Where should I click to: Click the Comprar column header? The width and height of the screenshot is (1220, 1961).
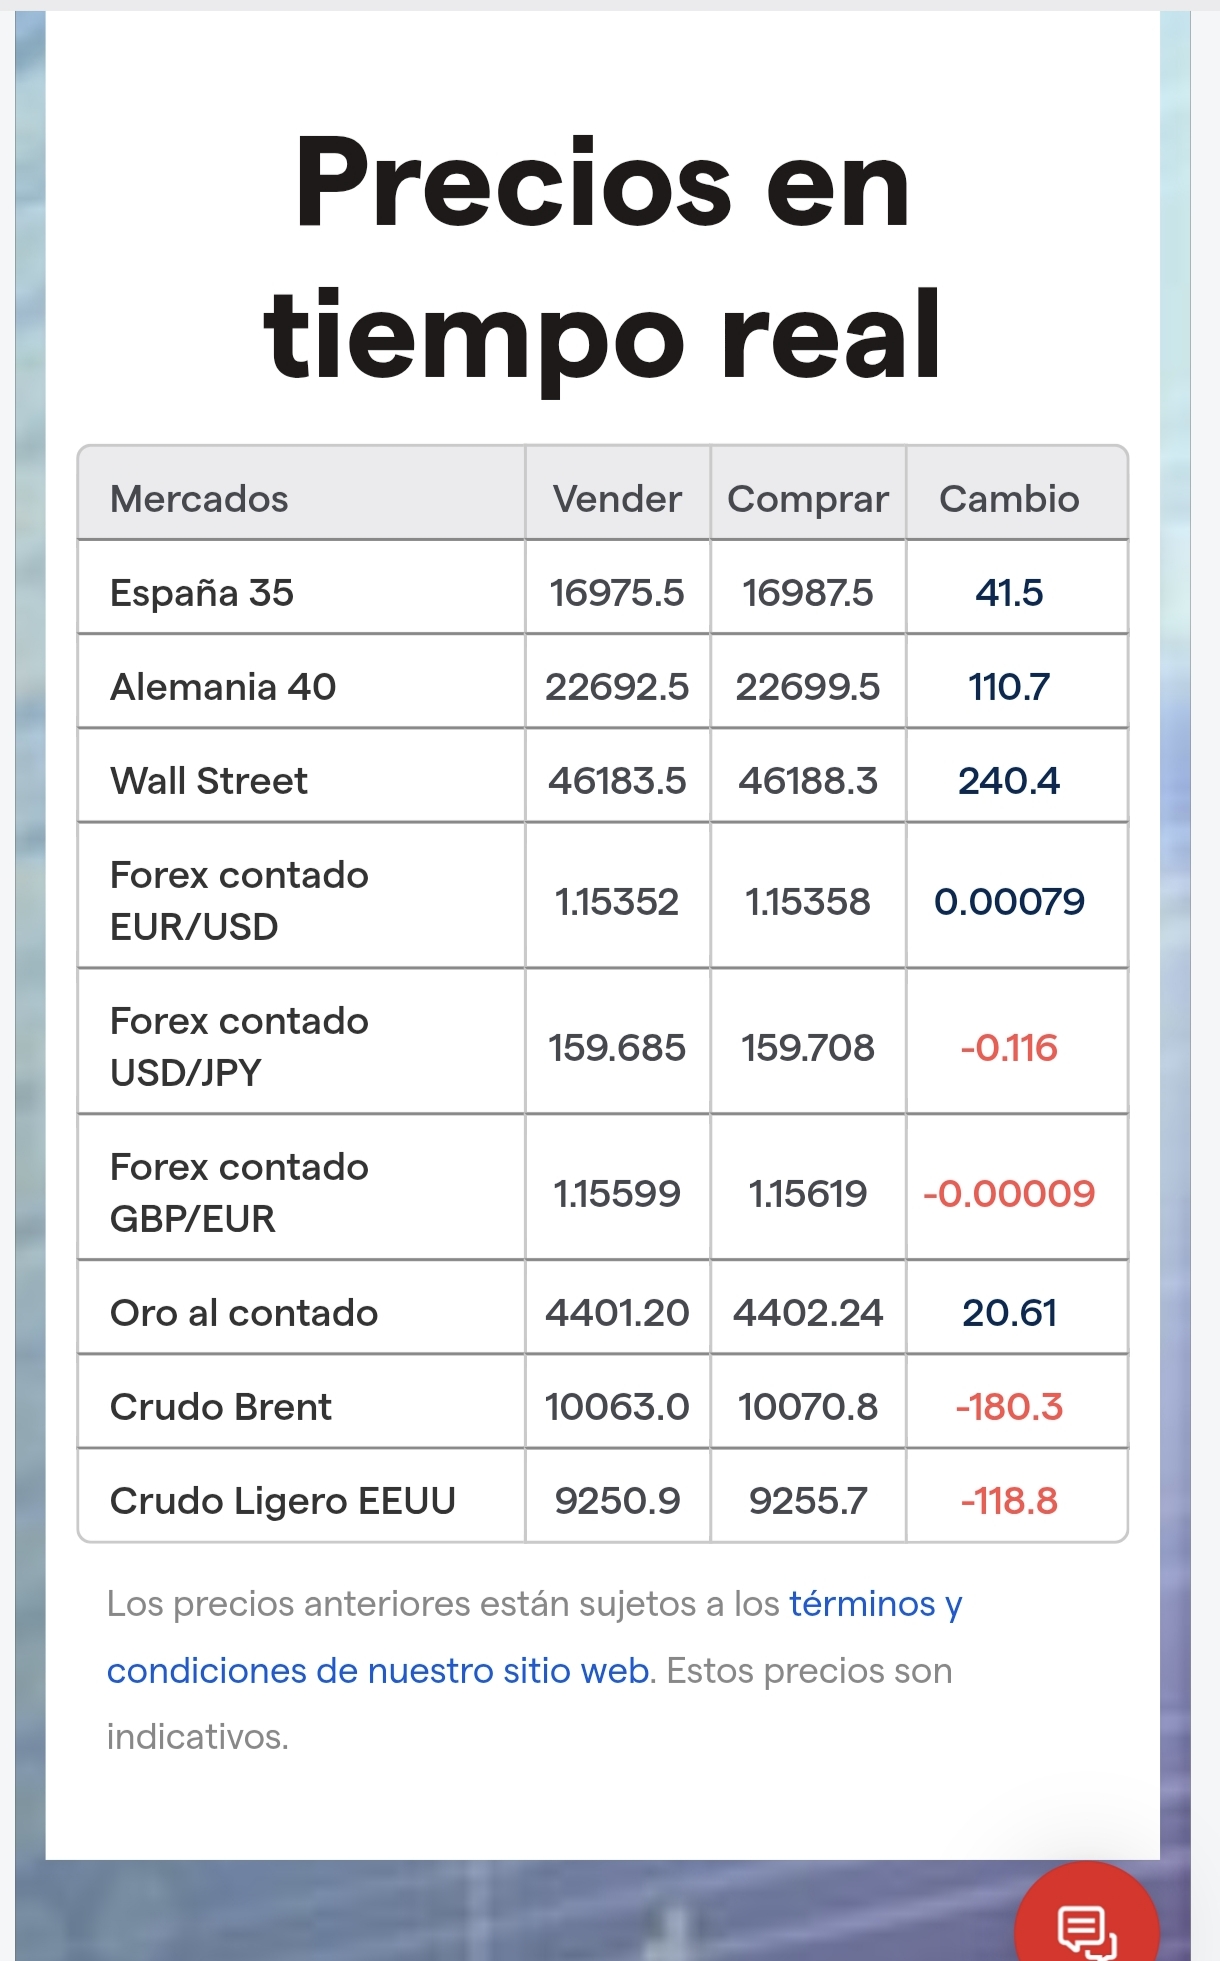[x=807, y=498]
